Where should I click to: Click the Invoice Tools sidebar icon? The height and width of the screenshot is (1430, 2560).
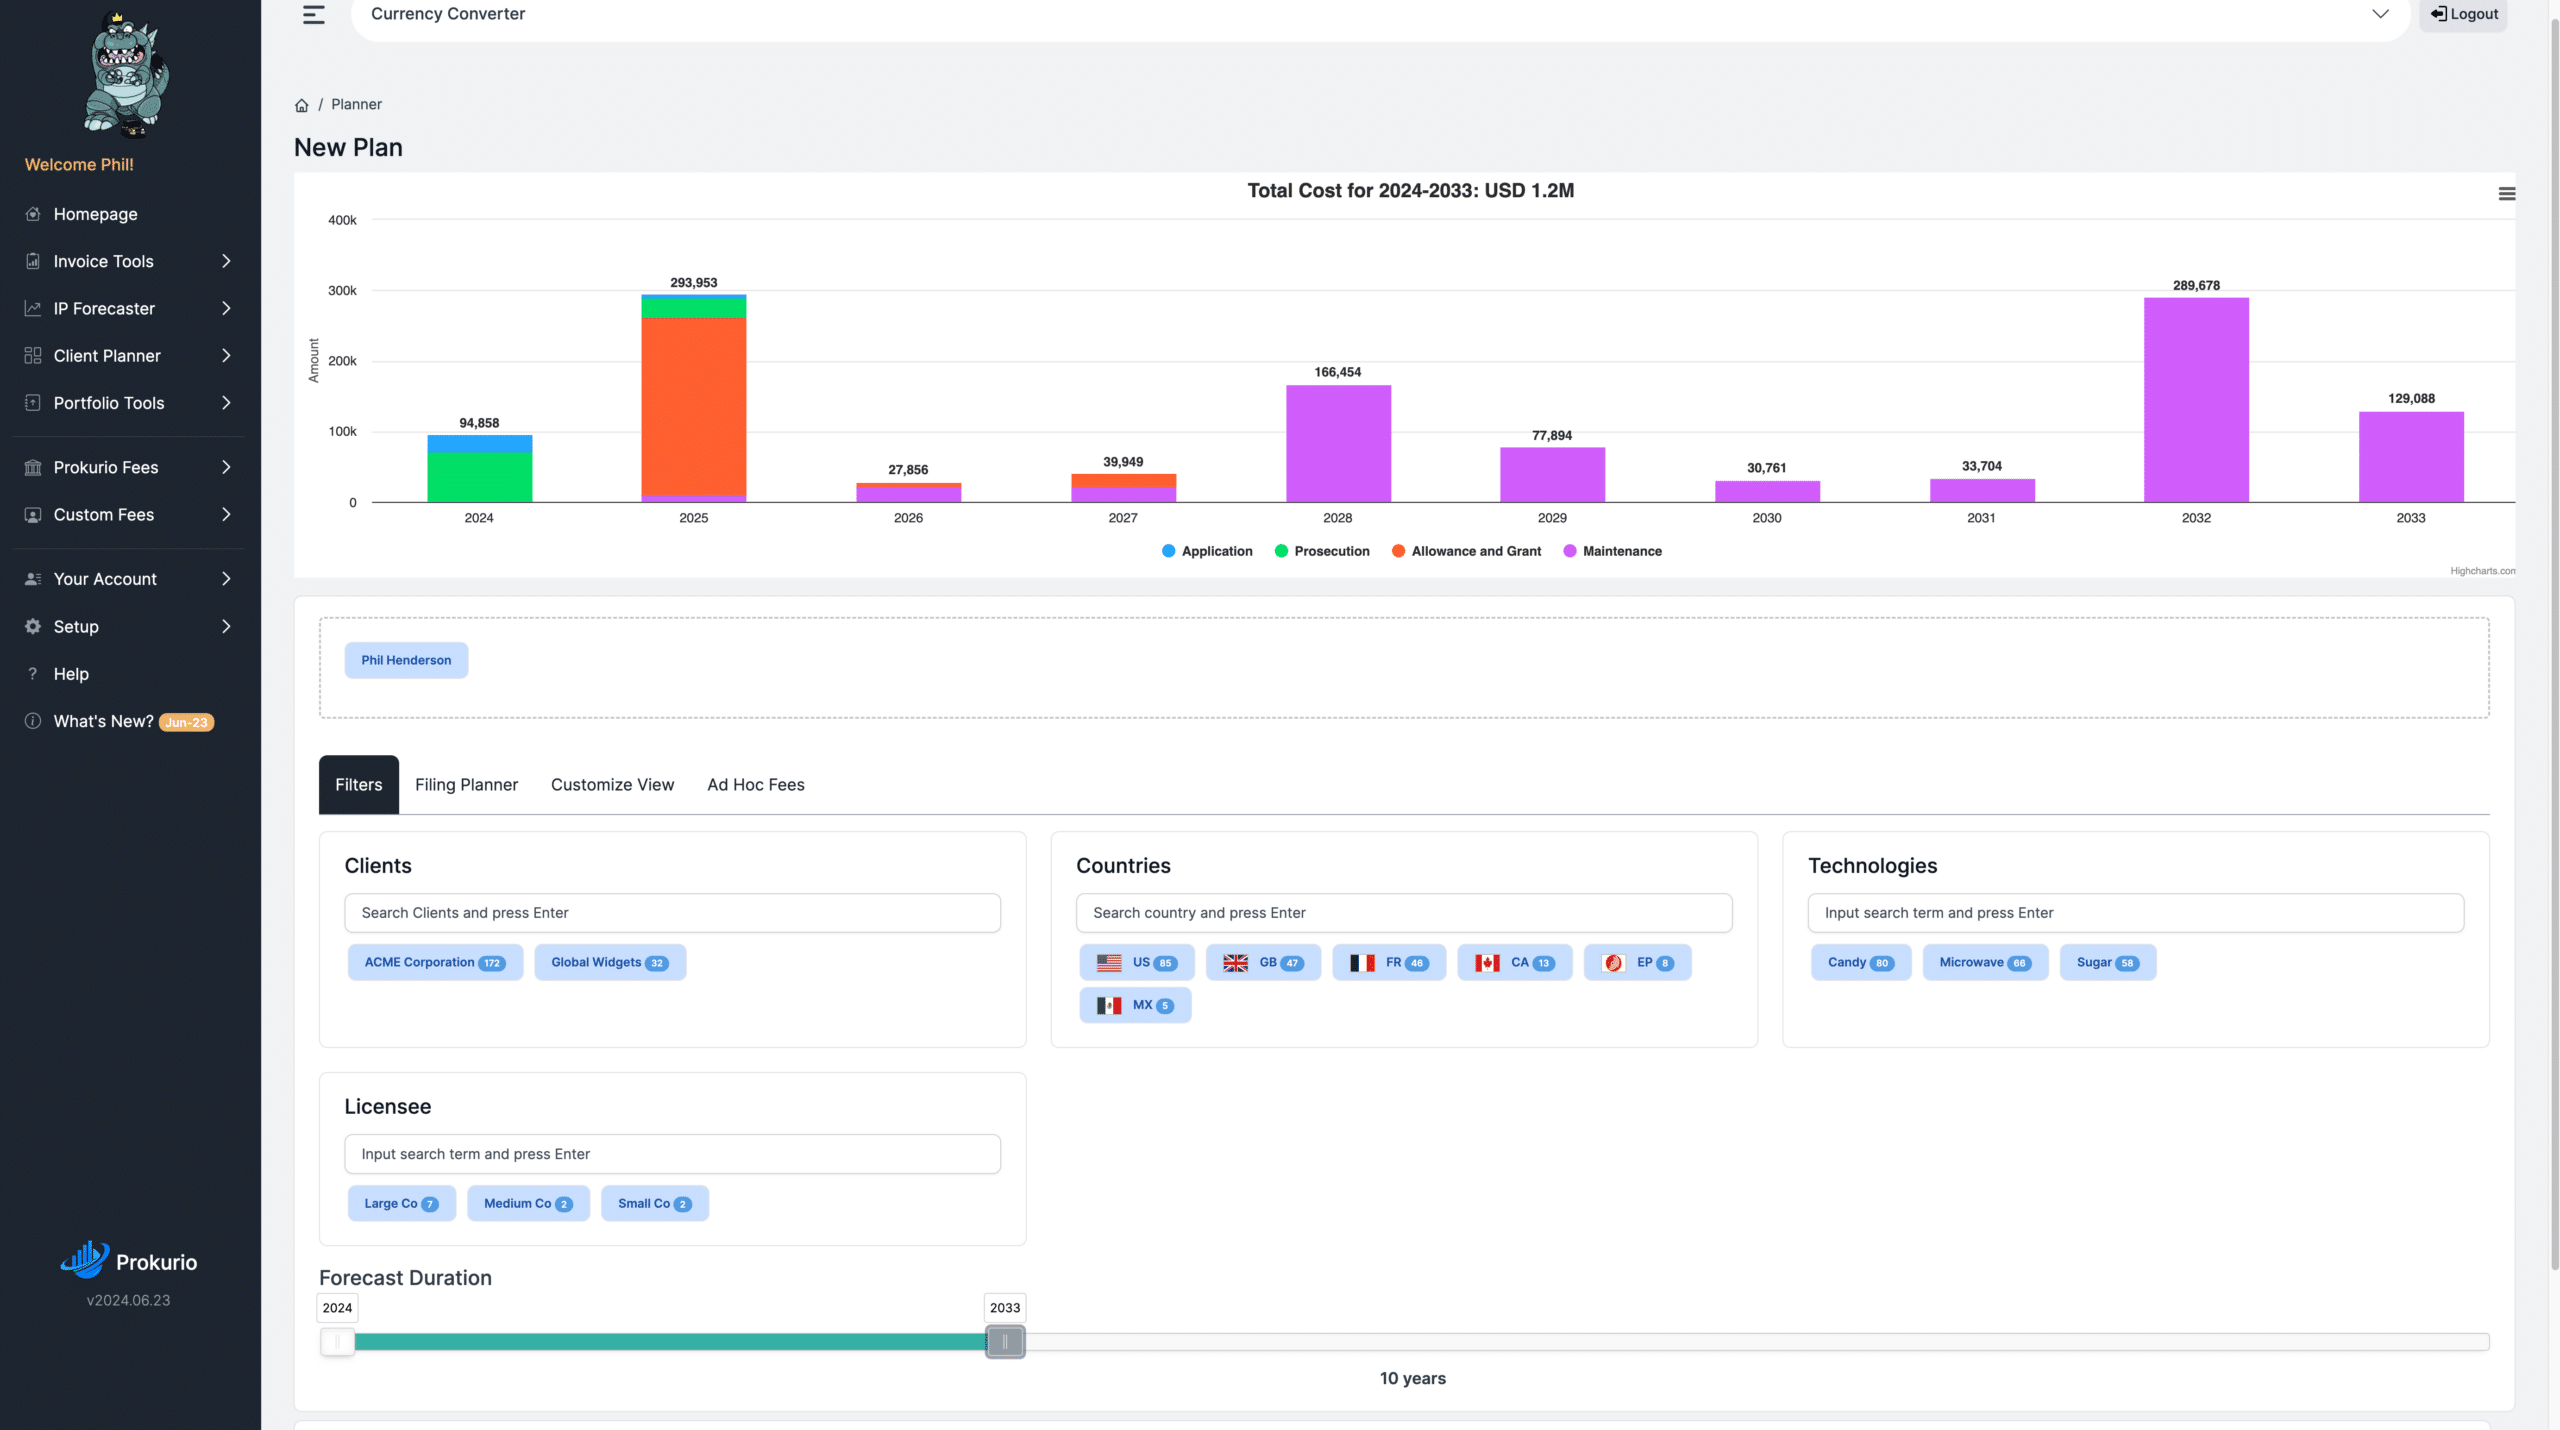tap(33, 261)
